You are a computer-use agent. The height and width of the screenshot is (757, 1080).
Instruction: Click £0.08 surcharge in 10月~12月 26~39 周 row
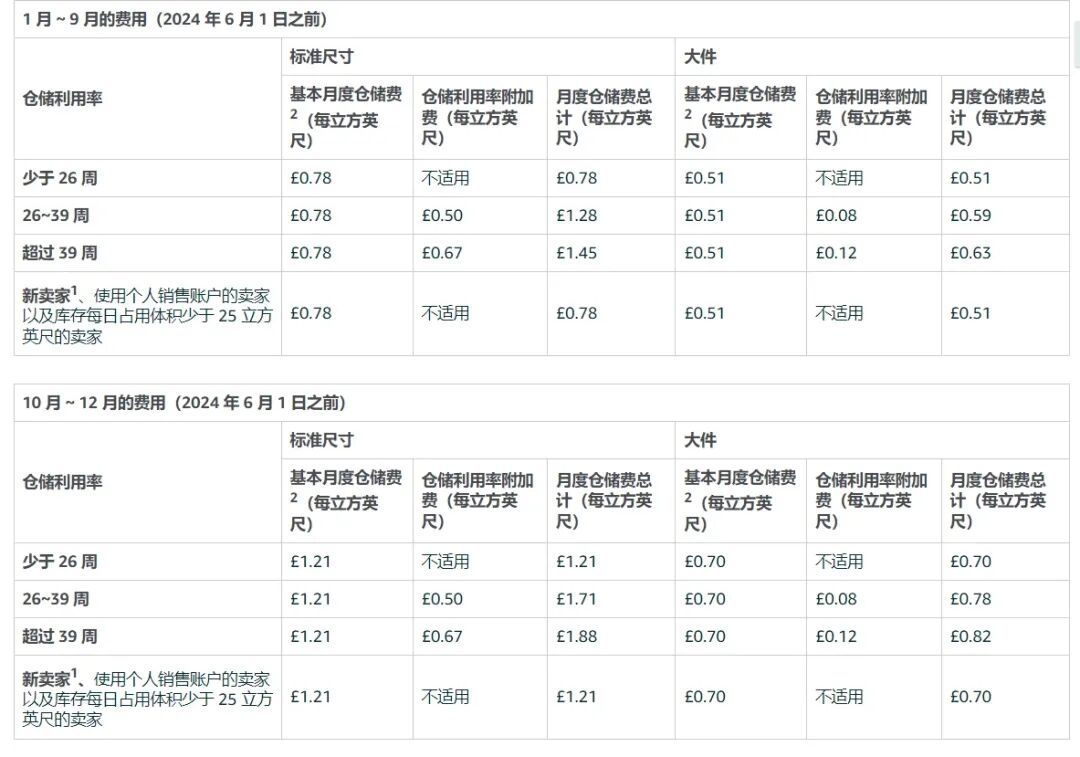(836, 599)
